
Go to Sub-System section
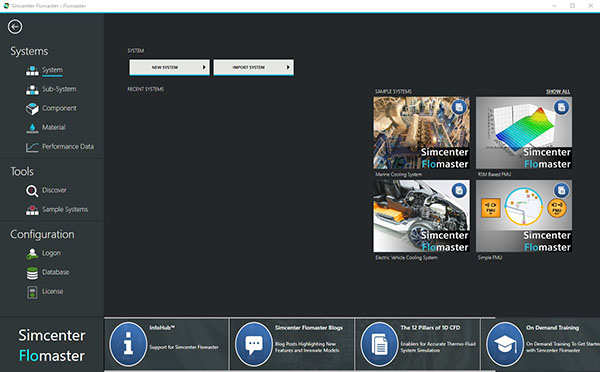59,89
